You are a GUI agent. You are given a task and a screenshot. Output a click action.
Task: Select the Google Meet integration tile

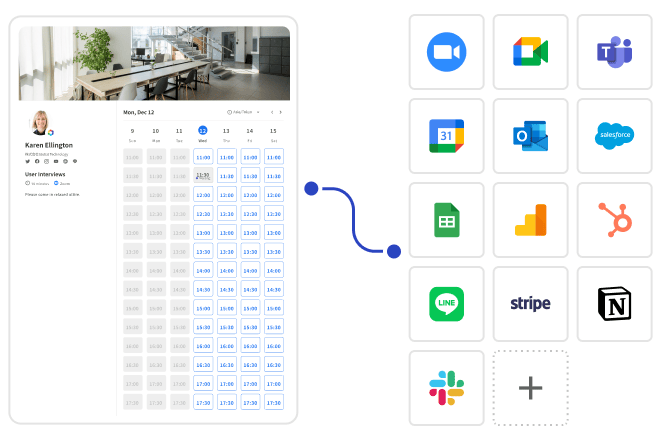coord(530,52)
